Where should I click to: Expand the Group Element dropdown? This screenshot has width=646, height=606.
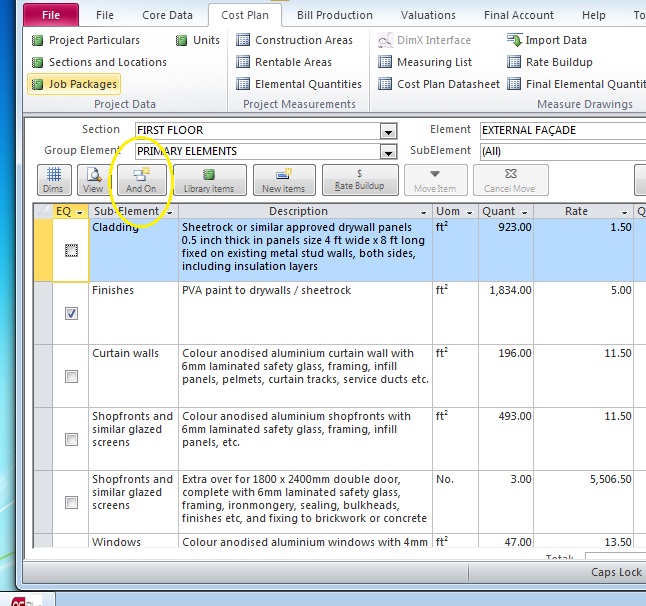click(388, 152)
